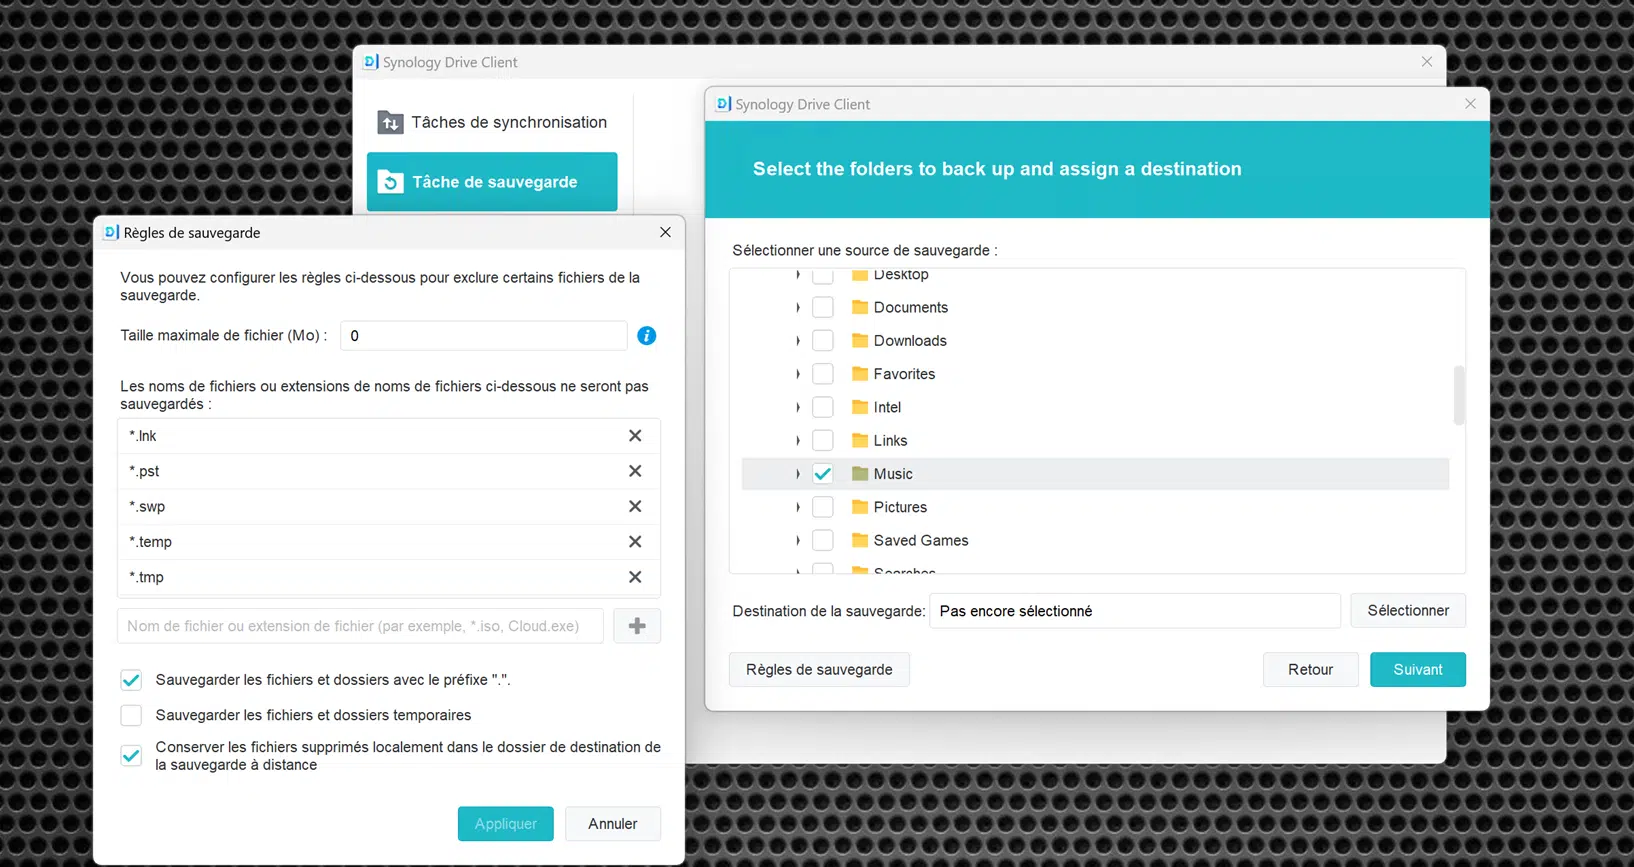Expand the Favorites folder tree
This screenshot has height=867, width=1634.
coord(798,374)
